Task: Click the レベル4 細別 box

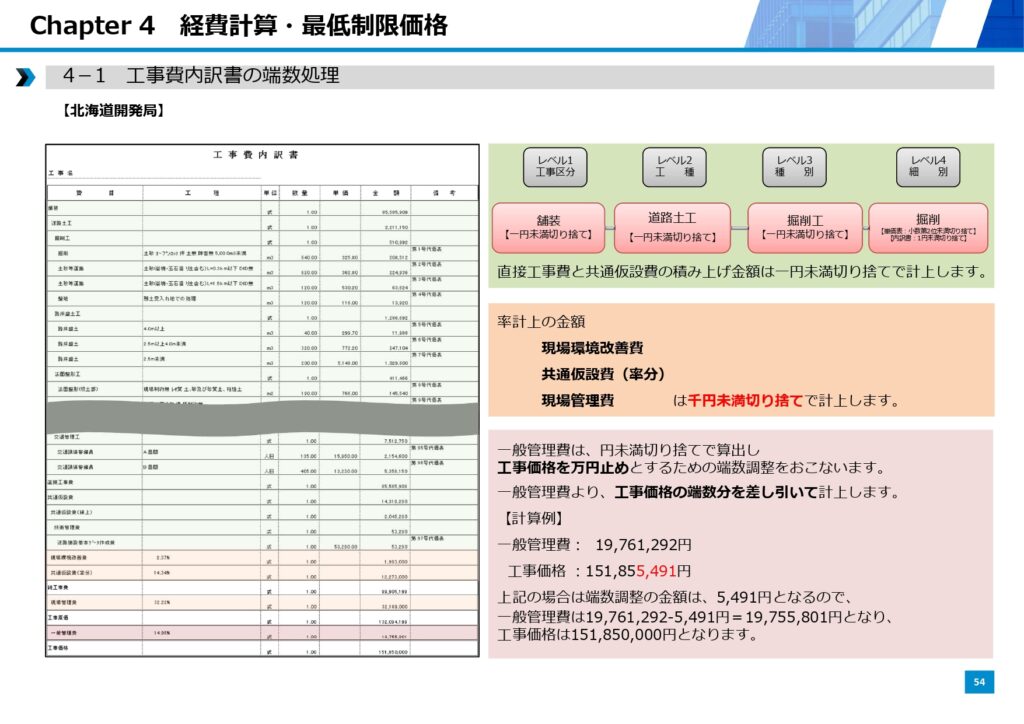Action: click(x=928, y=166)
